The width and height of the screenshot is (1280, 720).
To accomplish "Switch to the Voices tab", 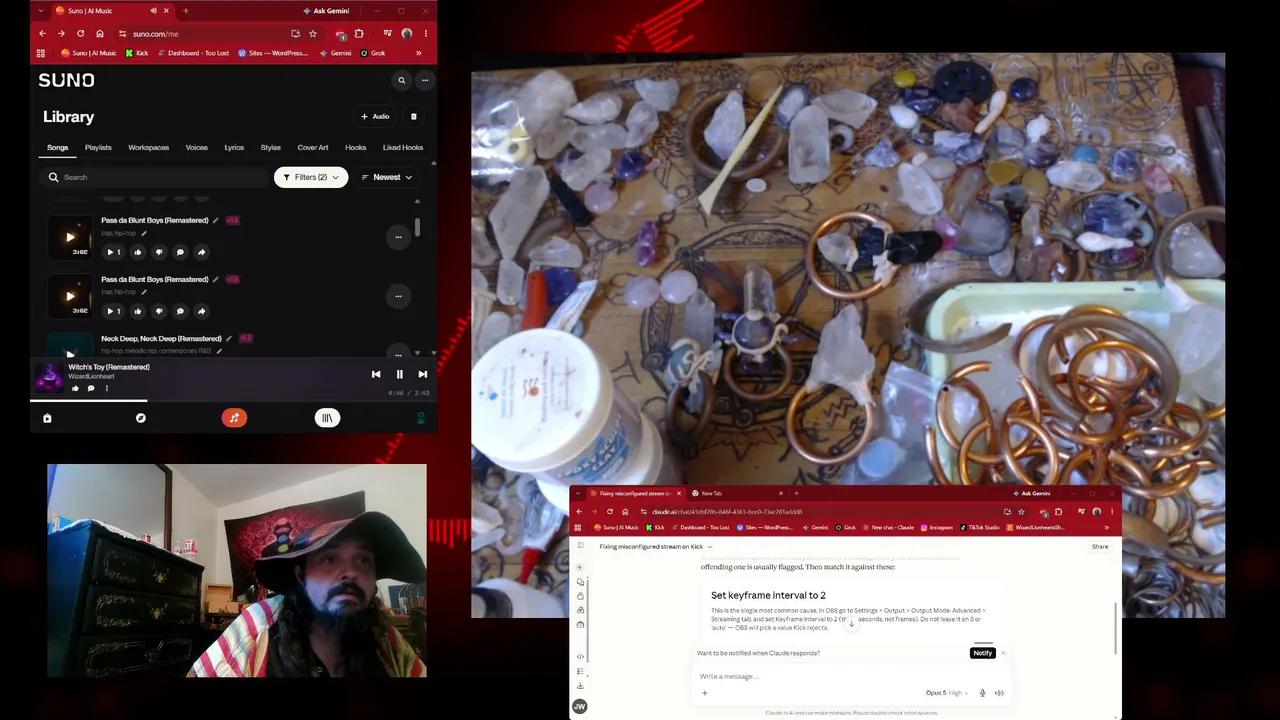I will pos(196,148).
